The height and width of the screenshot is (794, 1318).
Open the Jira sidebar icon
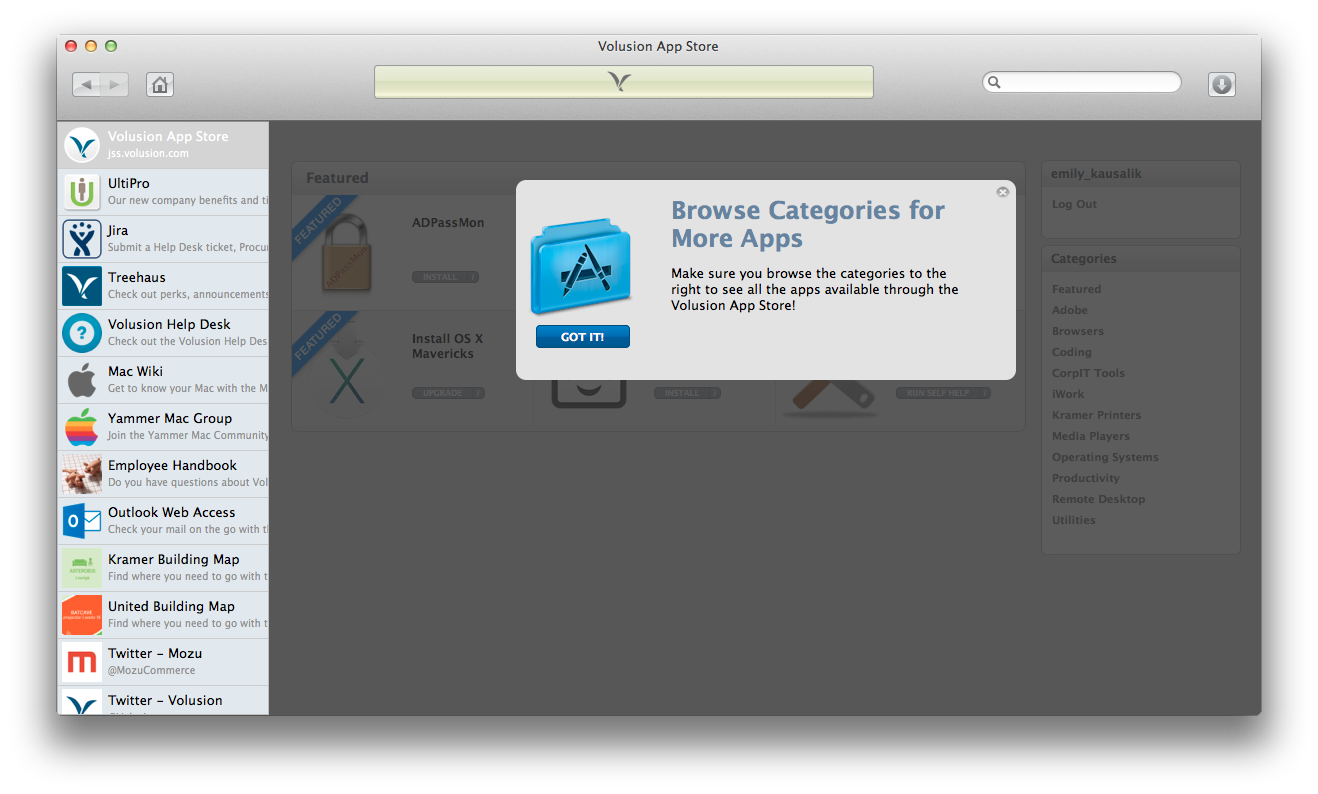click(82, 239)
